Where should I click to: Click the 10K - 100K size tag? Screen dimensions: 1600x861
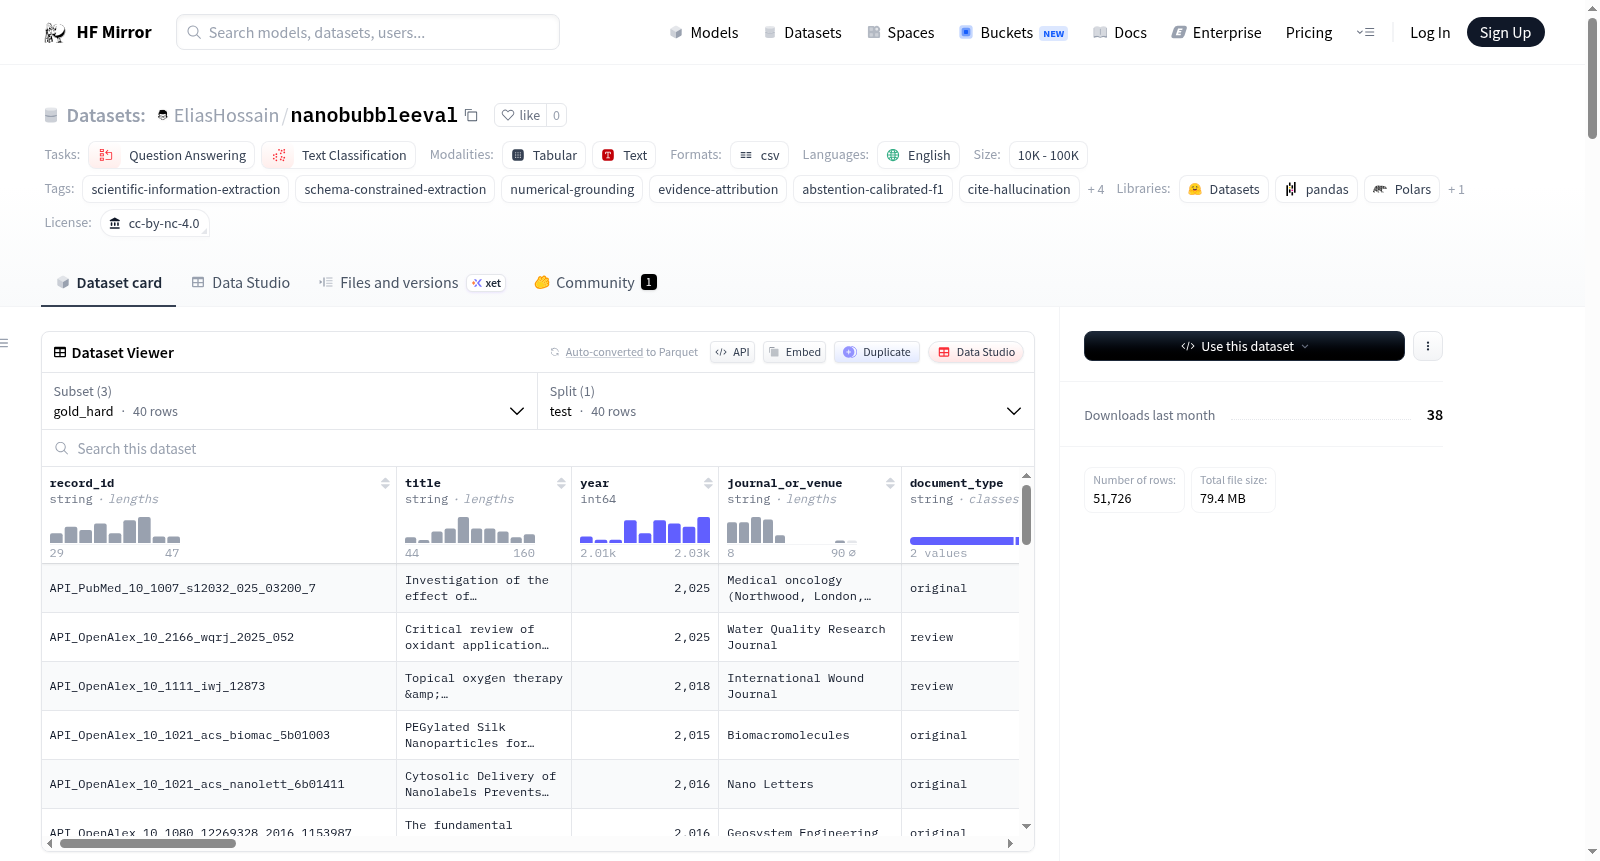[1048, 155]
